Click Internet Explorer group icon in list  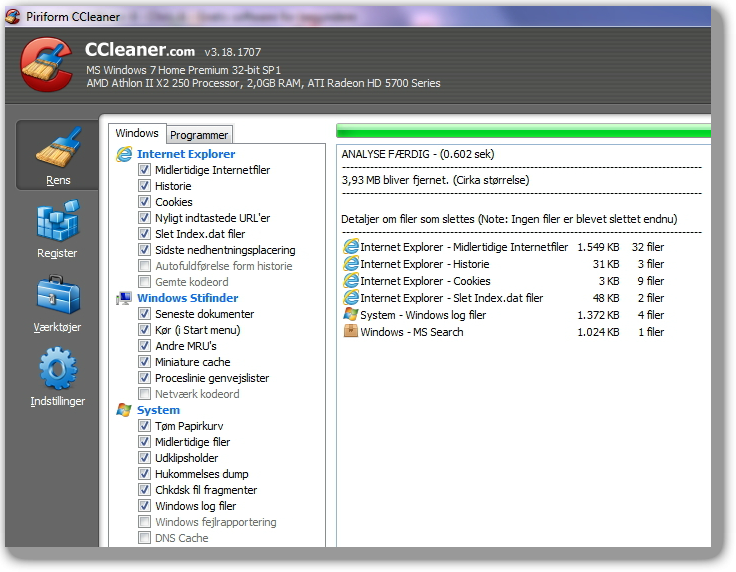pyautogui.click(x=124, y=154)
